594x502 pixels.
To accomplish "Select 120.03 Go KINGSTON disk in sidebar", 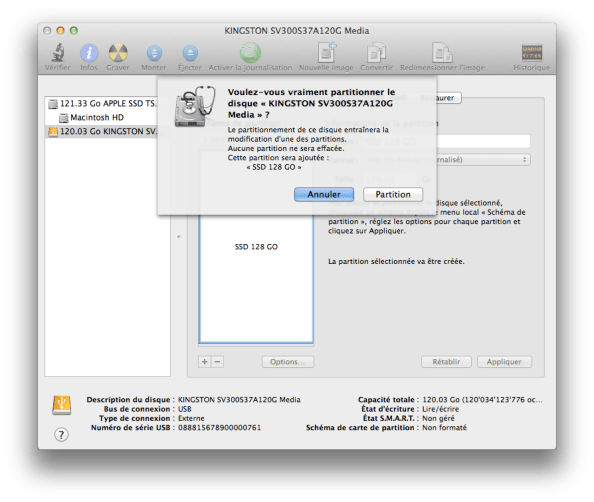I will [x=102, y=131].
